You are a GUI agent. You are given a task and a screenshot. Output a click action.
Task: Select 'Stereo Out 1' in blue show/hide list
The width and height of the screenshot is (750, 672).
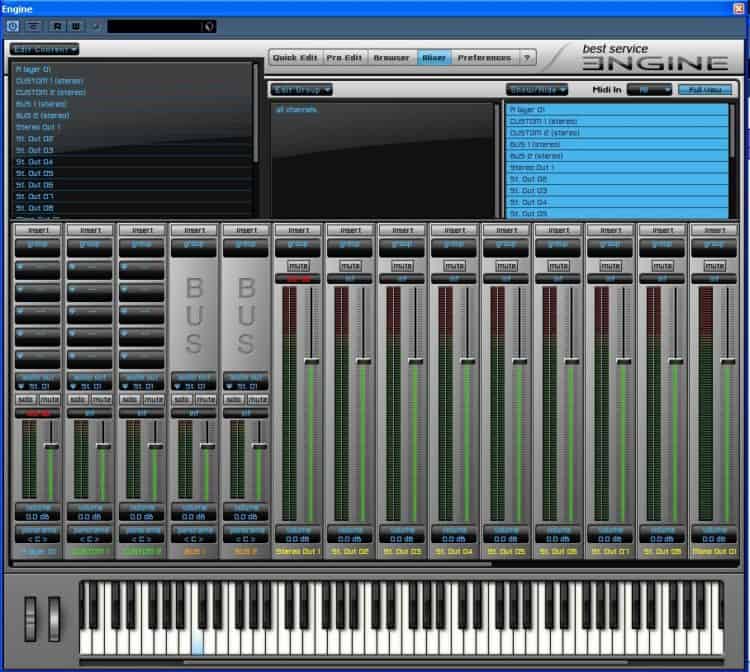pos(617,167)
